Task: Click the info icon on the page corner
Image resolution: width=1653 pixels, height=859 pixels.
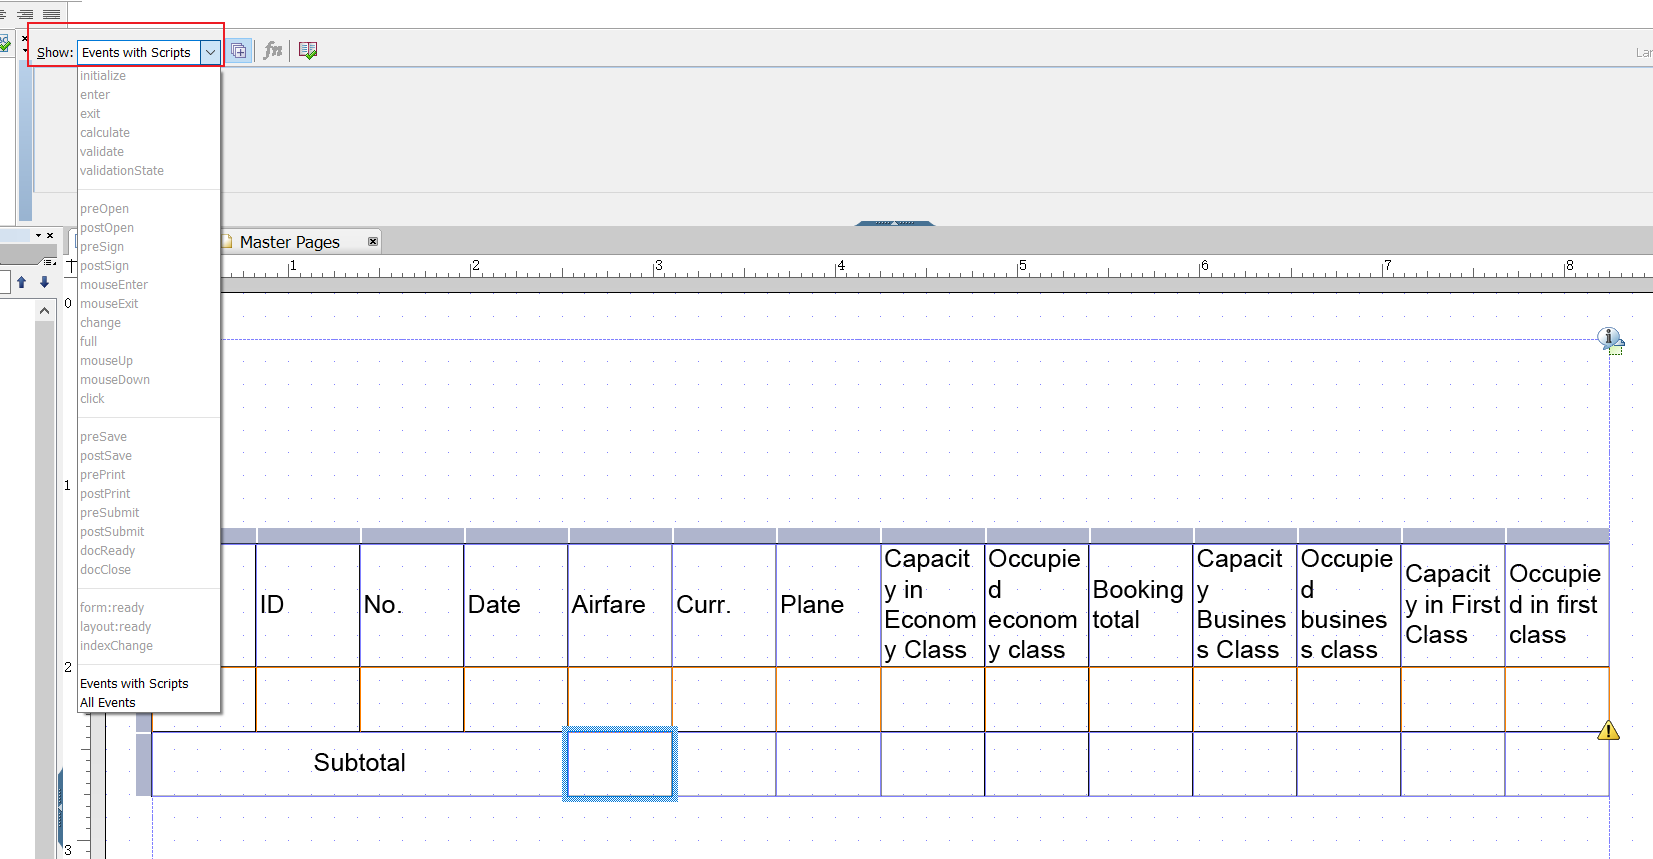Action: 1610,339
